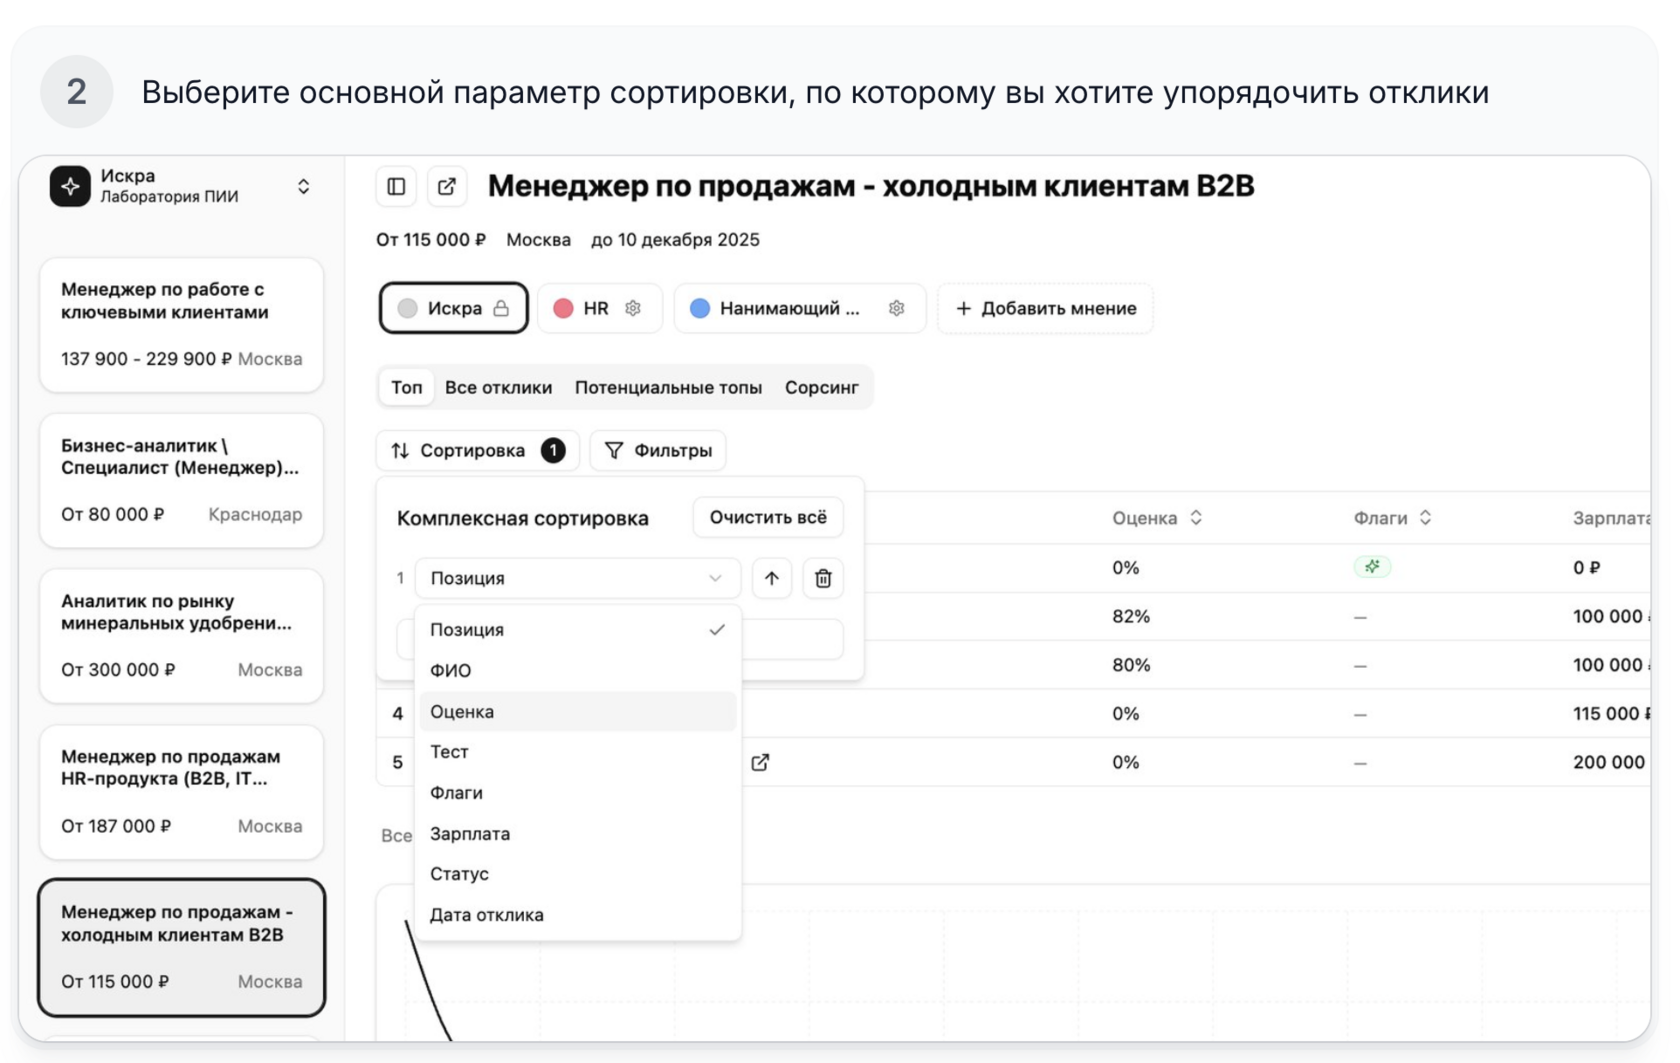Image resolution: width=1680 pixels, height=1063 pixels.
Task: Select Оценка in the sort list
Action: click(x=462, y=712)
